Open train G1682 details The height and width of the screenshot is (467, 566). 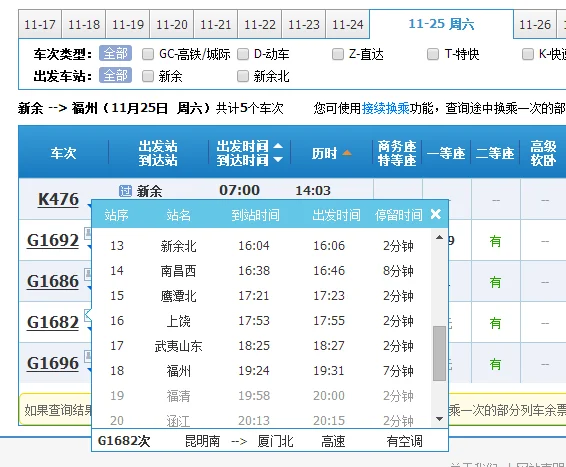[53, 322]
